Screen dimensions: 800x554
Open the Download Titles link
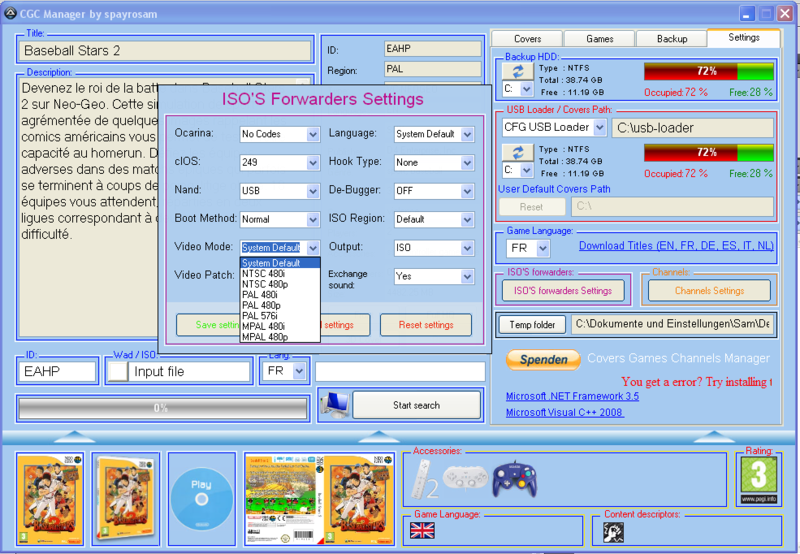coord(676,245)
